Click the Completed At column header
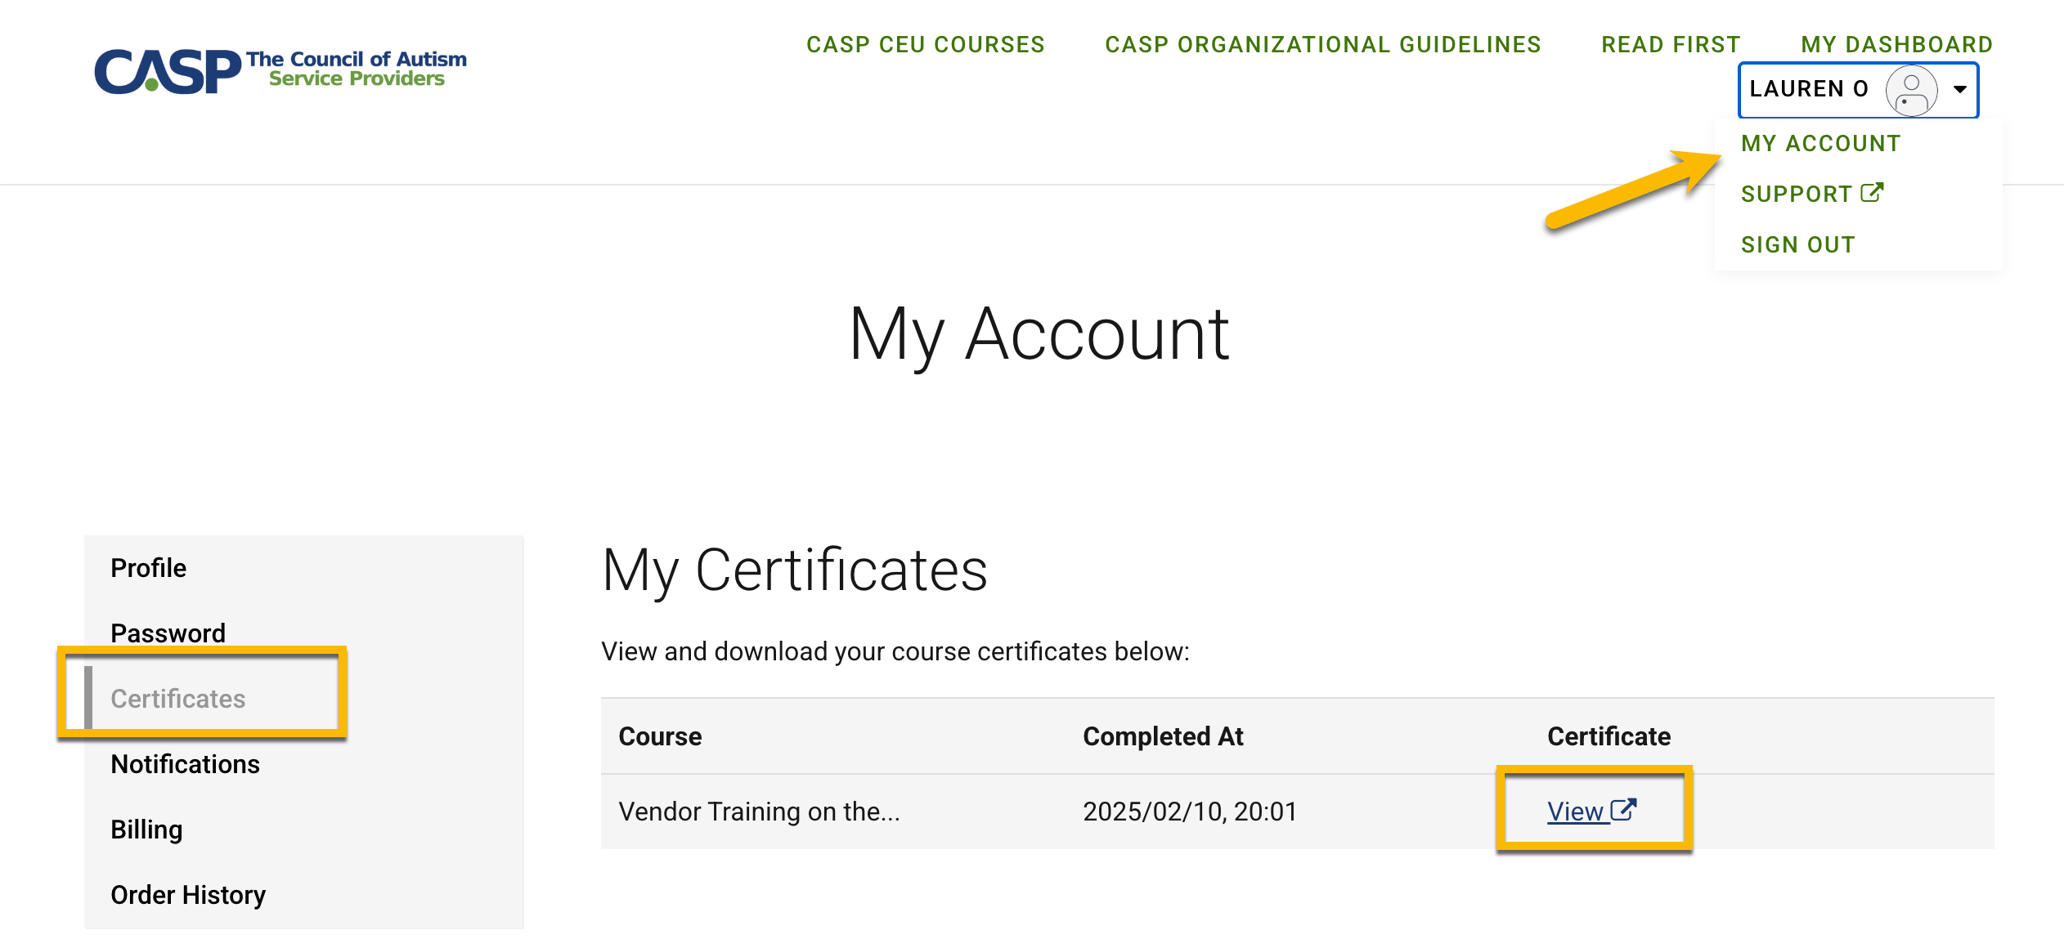The image size is (2064, 948). click(x=1163, y=736)
